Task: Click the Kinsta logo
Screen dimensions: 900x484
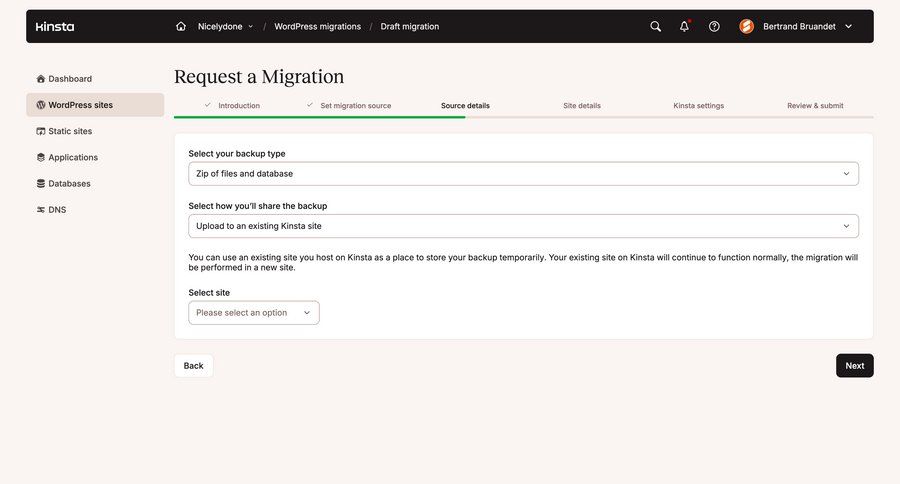Action: (x=55, y=27)
